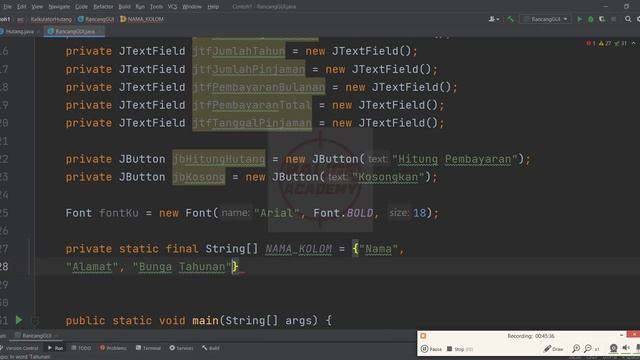The width and height of the screenshot is (640, 360).
Task: Click Draw pencil in recorder bar
Action: tap(553, 349)
